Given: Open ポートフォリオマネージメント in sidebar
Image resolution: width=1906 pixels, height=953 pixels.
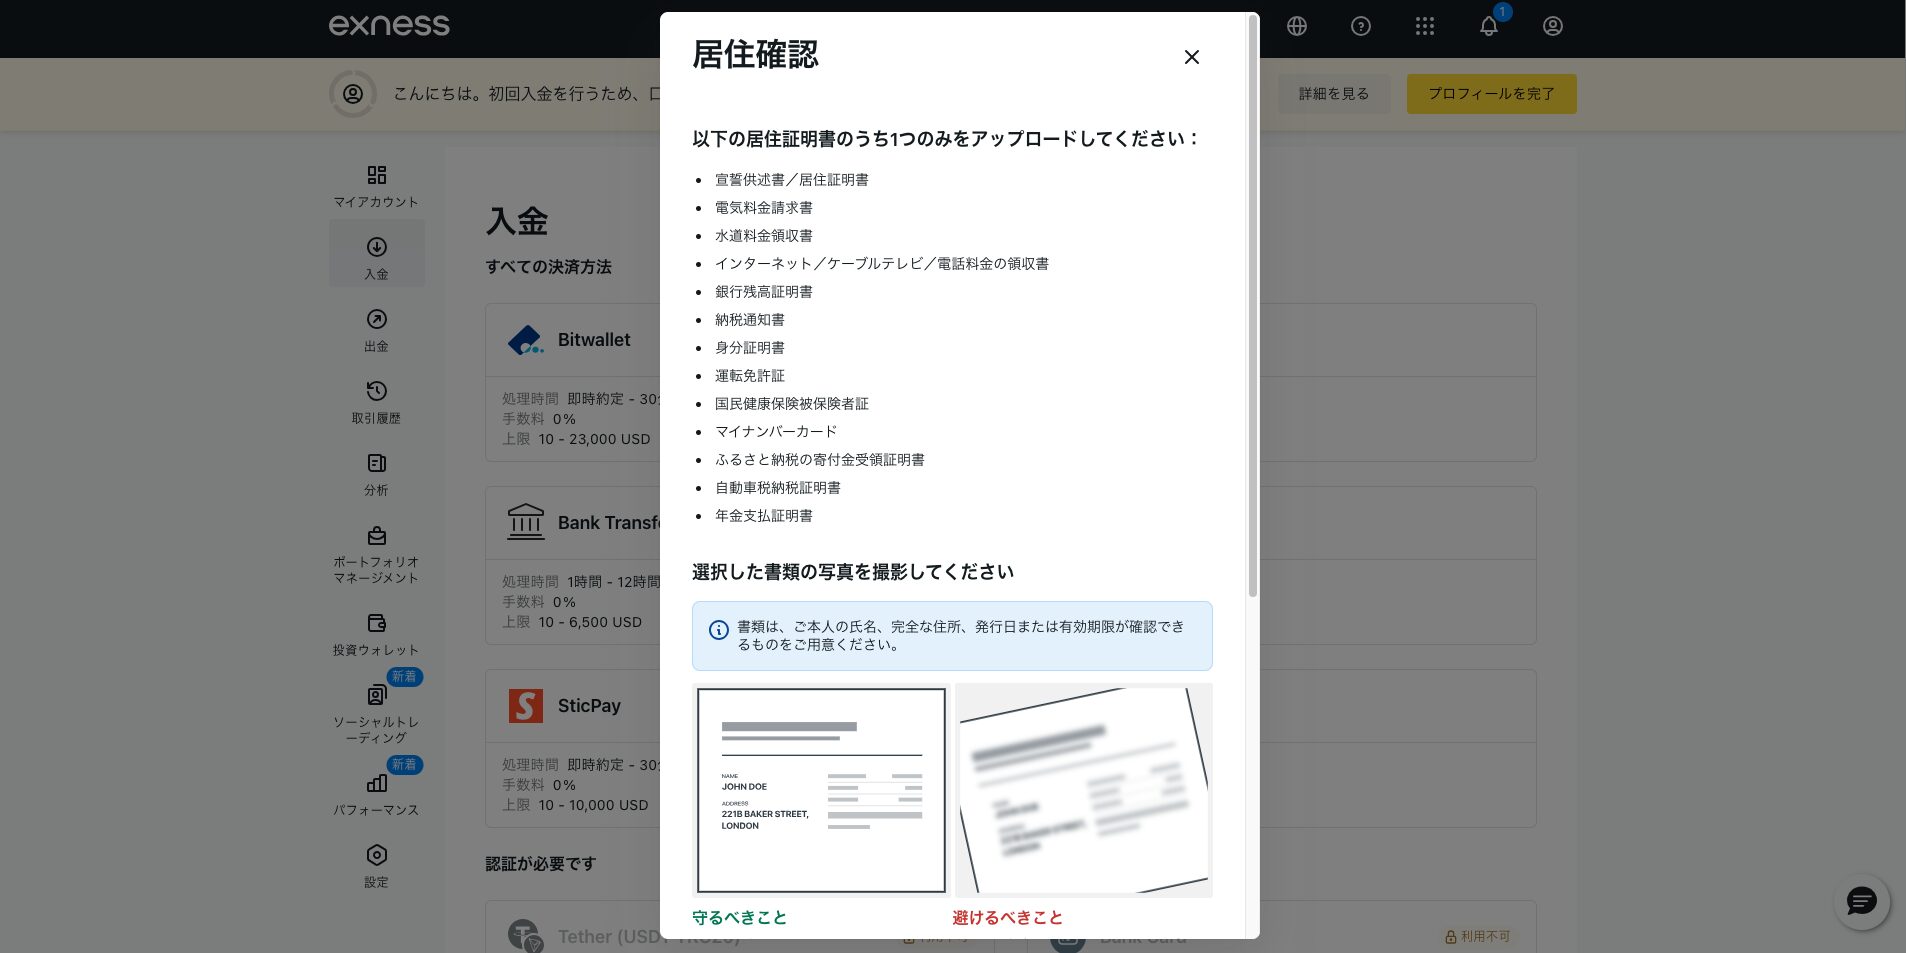Looking at the screenshot, I should click(376, 554).
